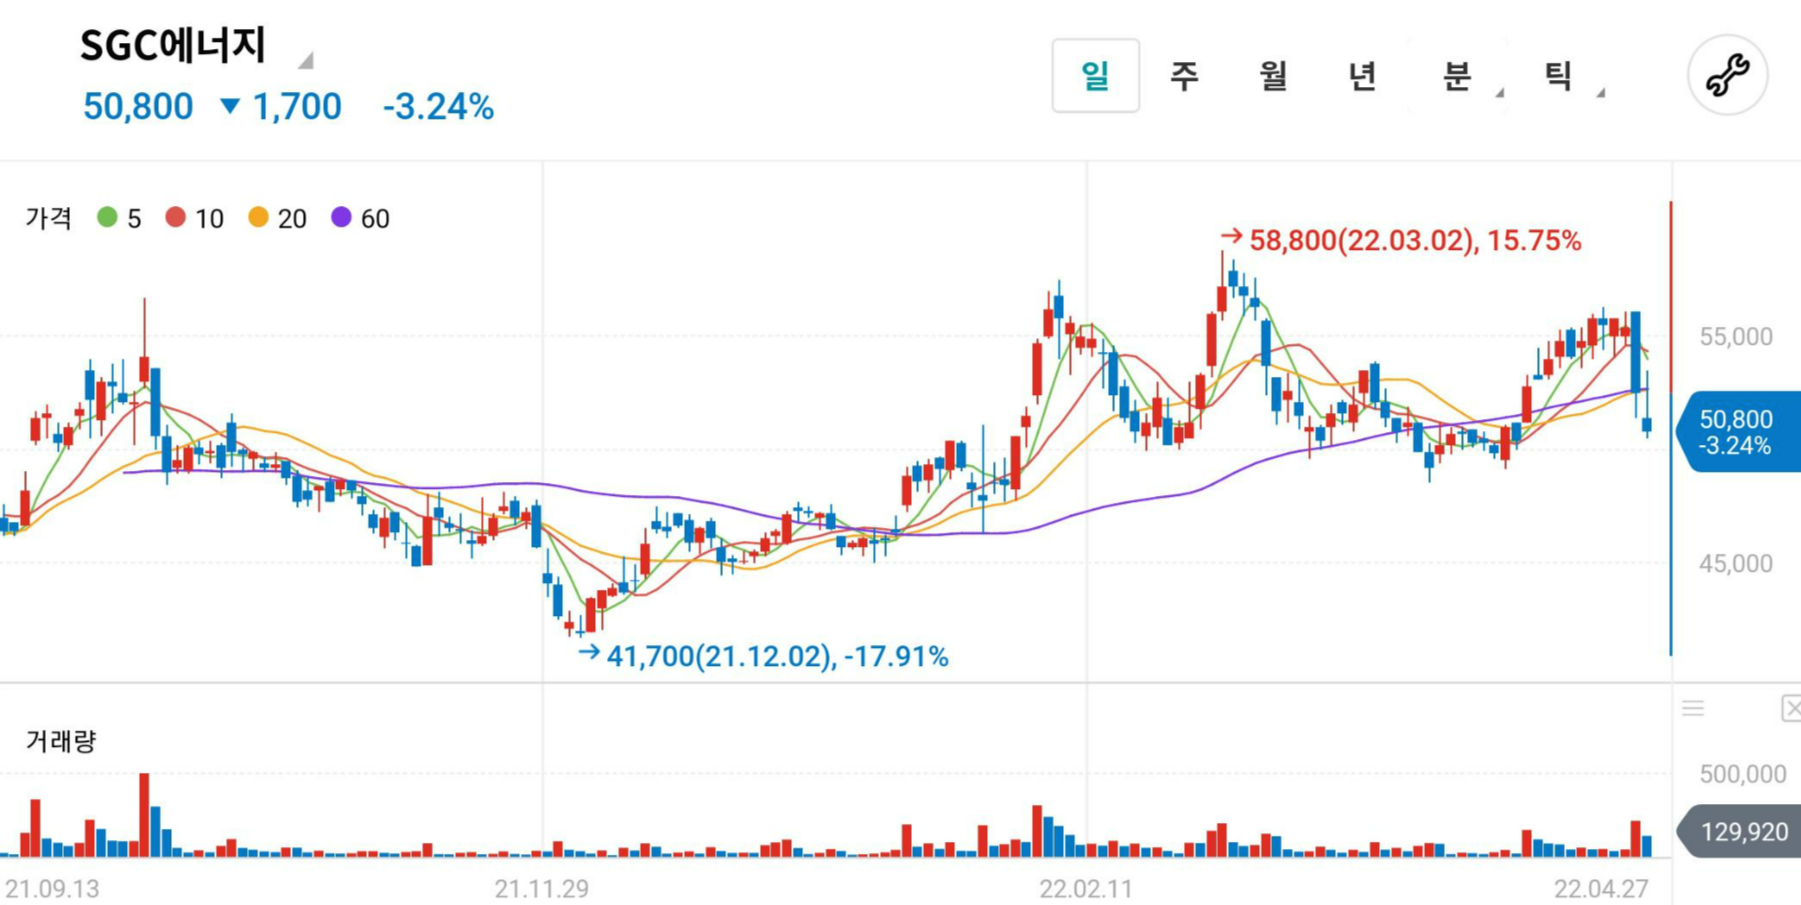Close the volume panel with X icon
Image resolution: width=1801 pixels, height=905 pixels.
tap(1791, 708)
